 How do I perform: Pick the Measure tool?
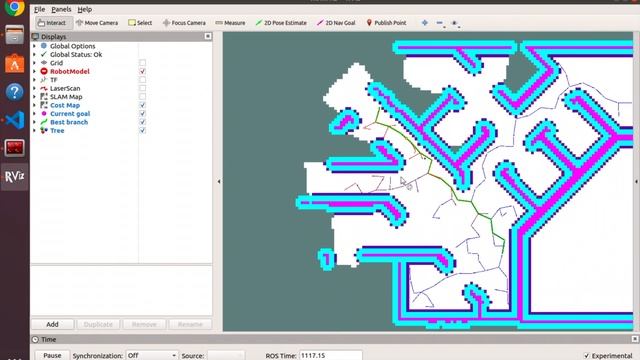click(230, 23)
